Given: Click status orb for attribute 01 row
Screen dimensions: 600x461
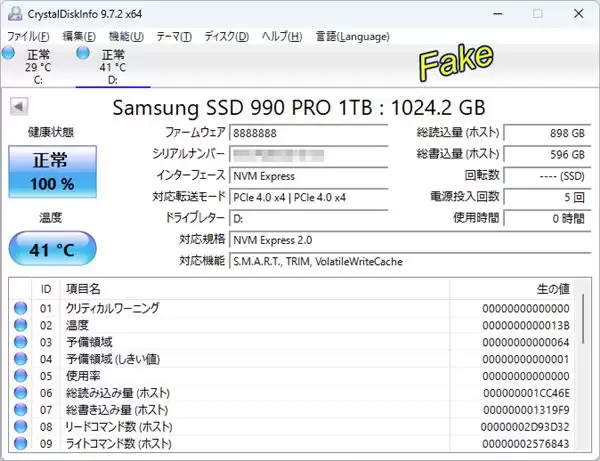Looking at the screenshot, I should (20, 309).
